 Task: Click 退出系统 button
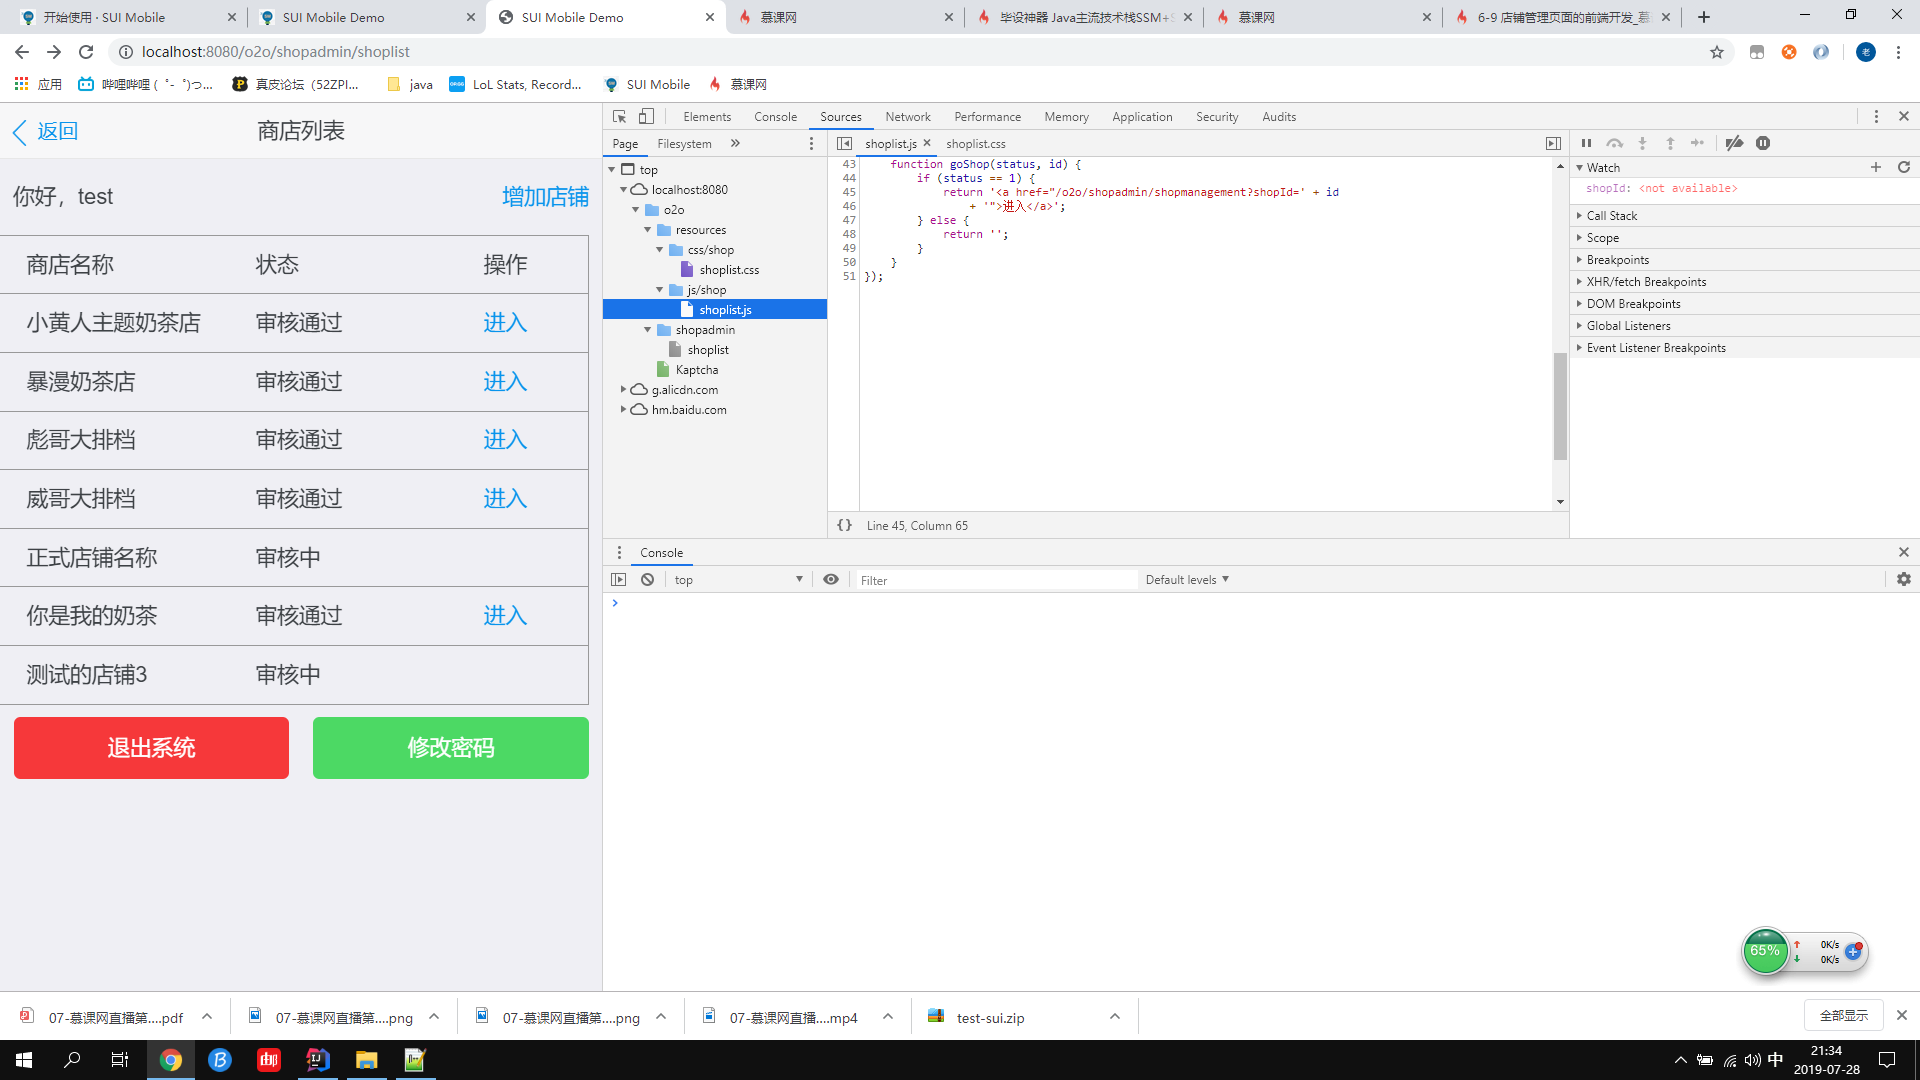(150, 748)
